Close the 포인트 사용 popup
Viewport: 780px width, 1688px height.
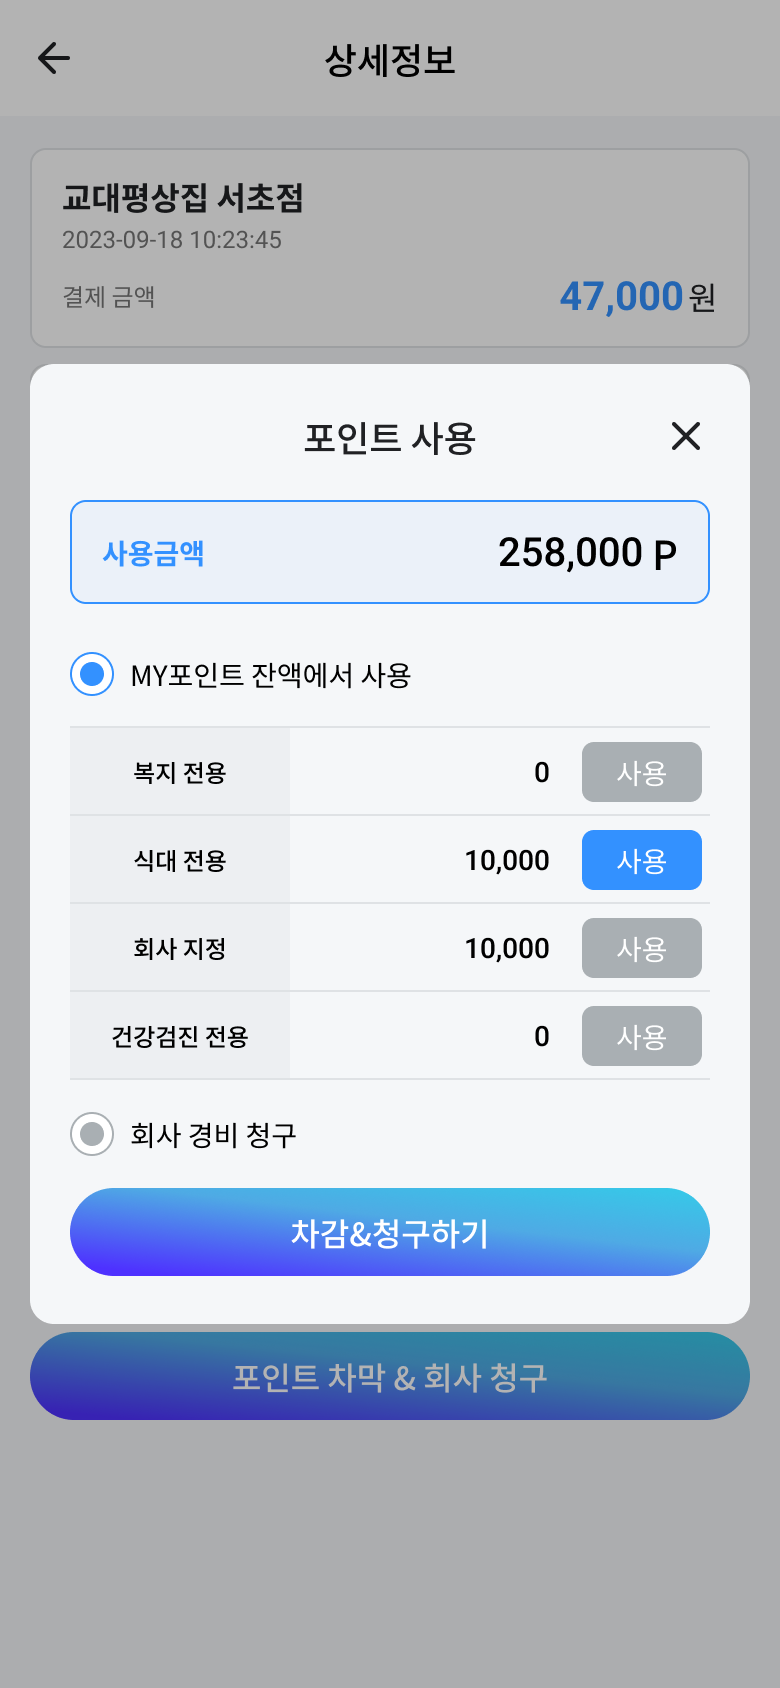[686, 436]
